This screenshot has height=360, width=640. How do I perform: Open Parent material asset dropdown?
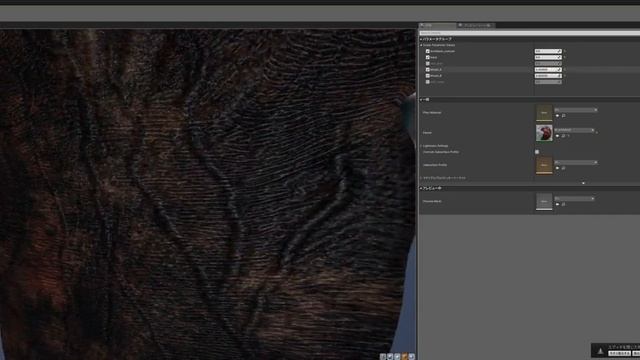click(x=574, y=130)
